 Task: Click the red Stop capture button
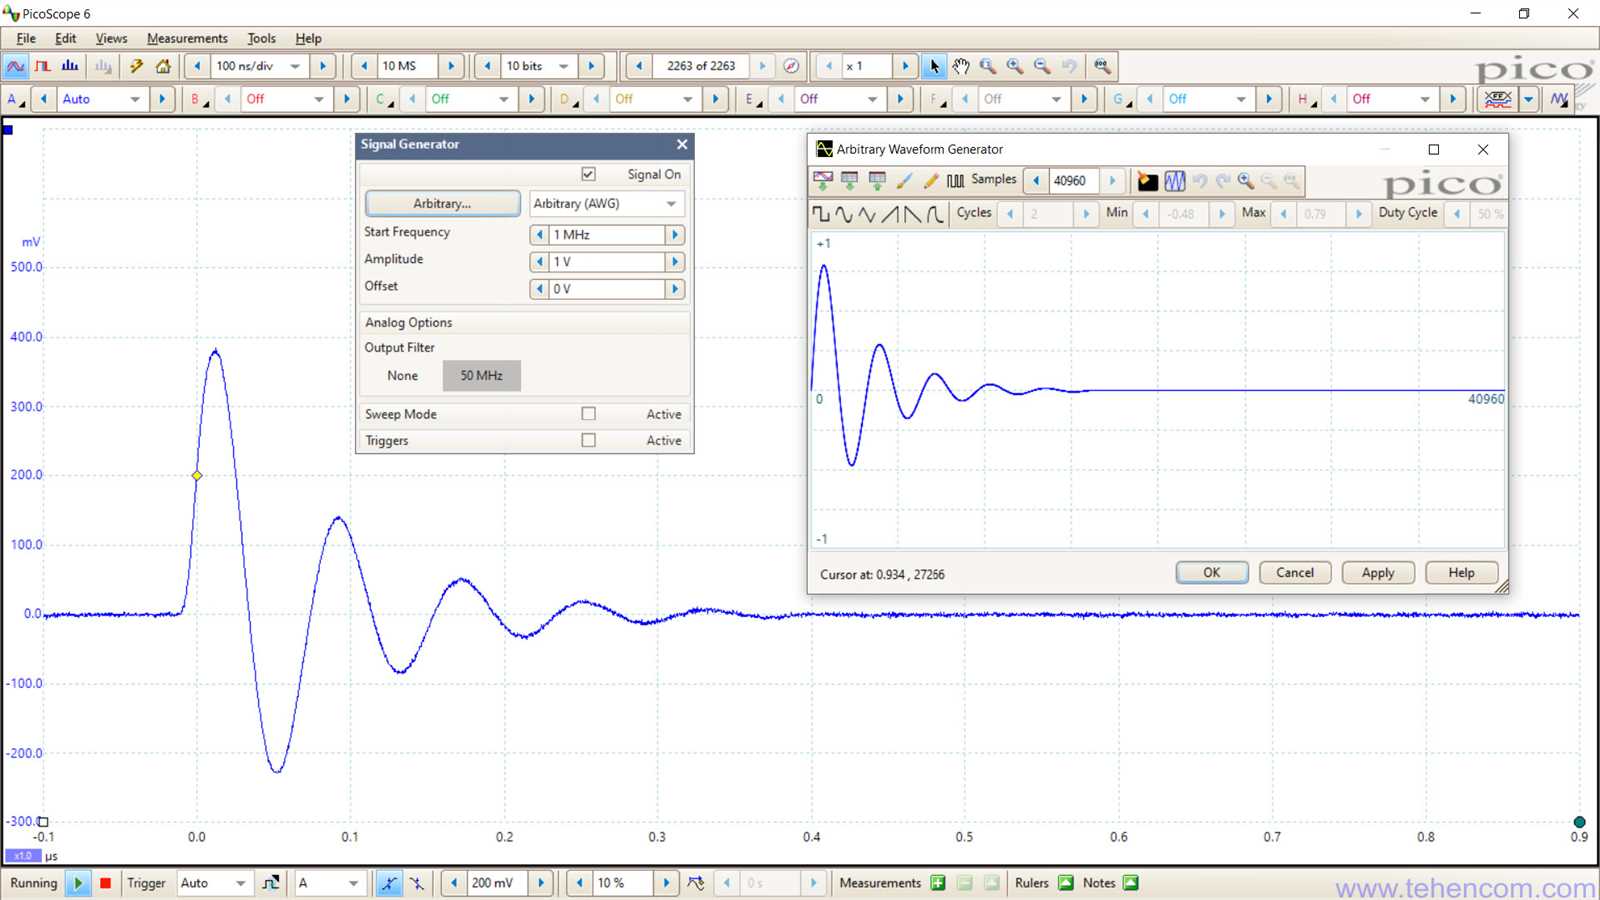[105, 883]
